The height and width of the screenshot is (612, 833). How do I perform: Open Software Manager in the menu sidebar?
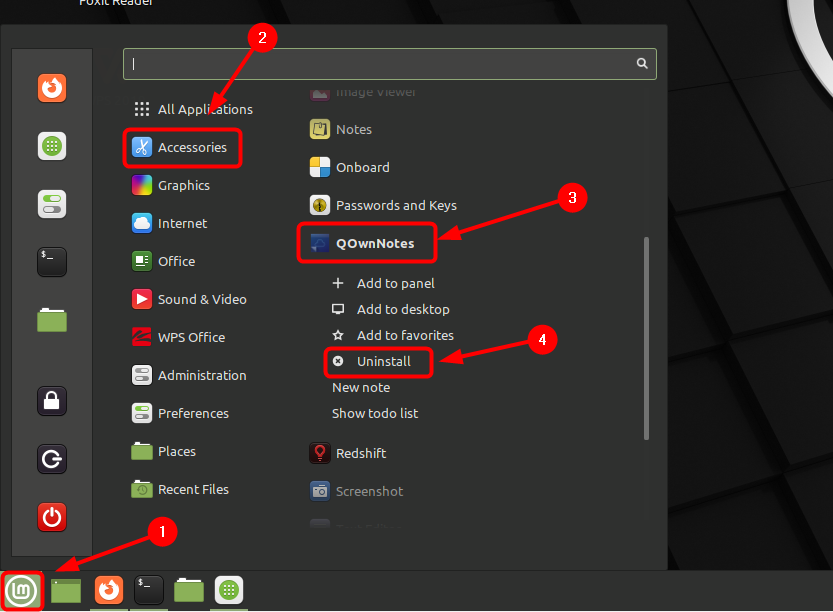click(x=52, y=146)
